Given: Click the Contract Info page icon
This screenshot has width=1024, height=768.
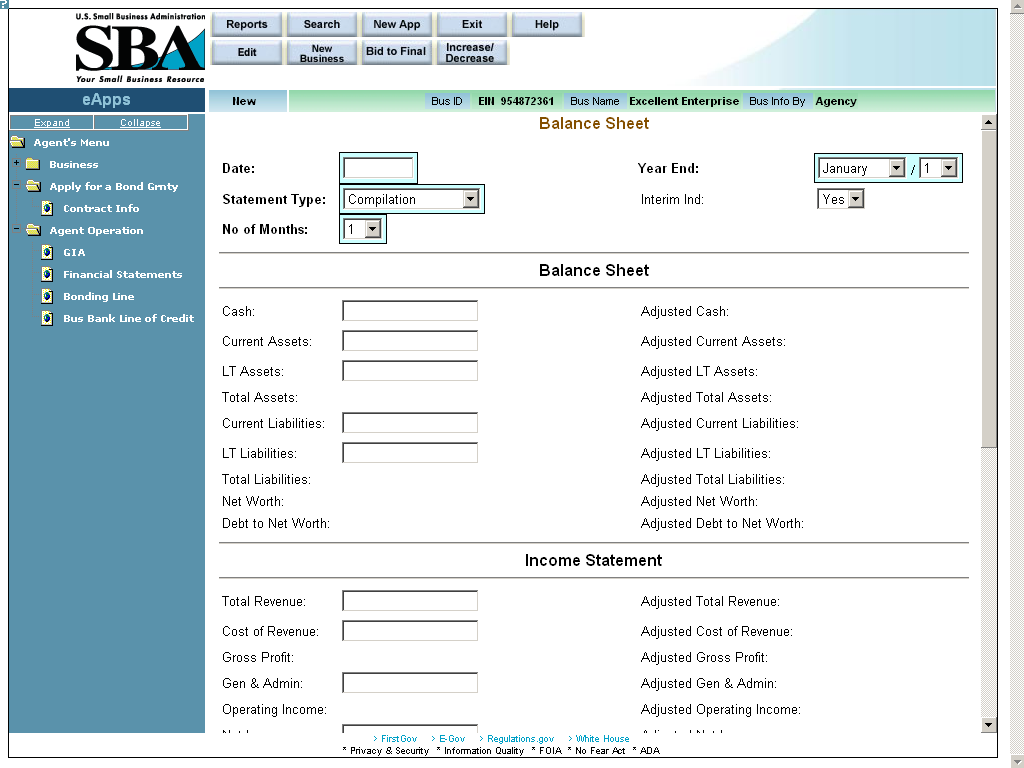Looking at the screenshot, I should point(47,209).
